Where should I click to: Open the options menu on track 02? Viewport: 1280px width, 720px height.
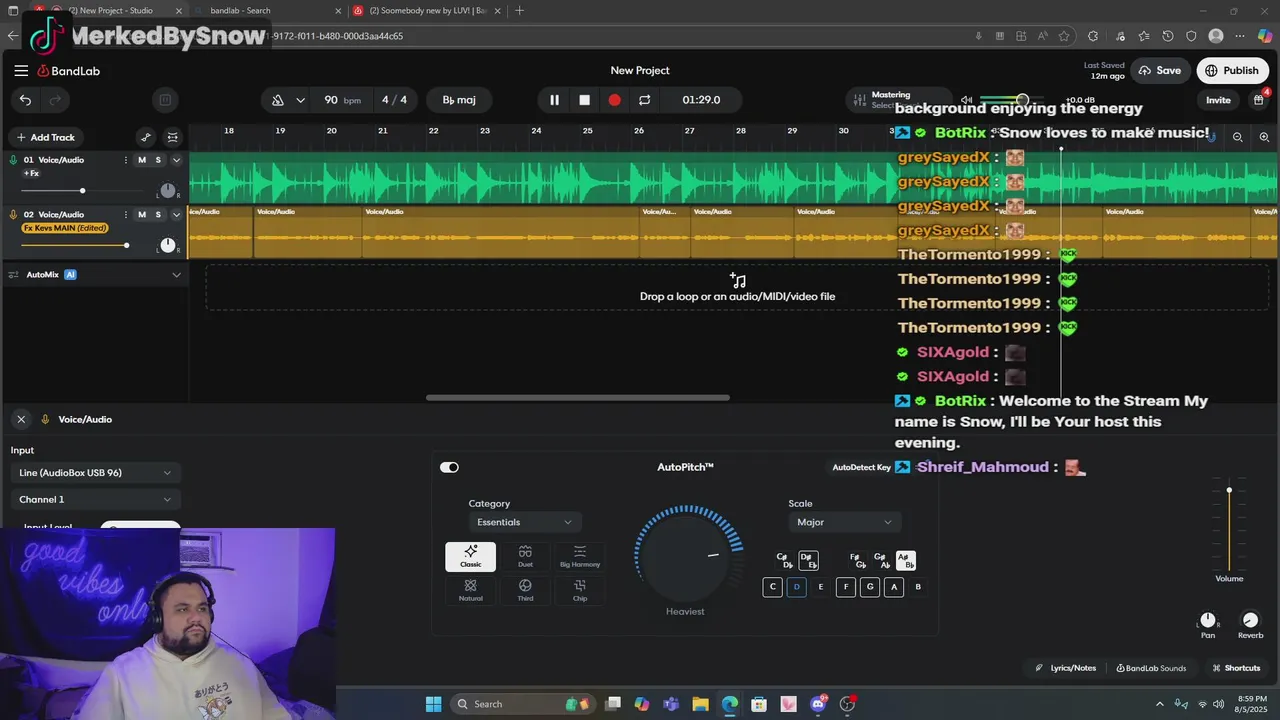click(127, 214)
